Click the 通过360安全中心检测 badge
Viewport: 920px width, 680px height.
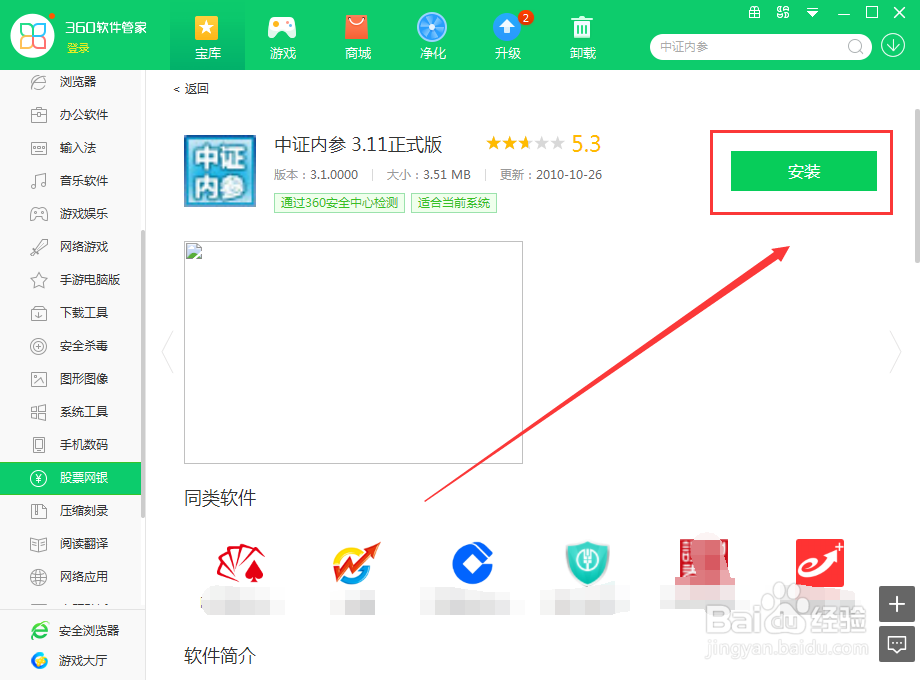click(339, 203)
